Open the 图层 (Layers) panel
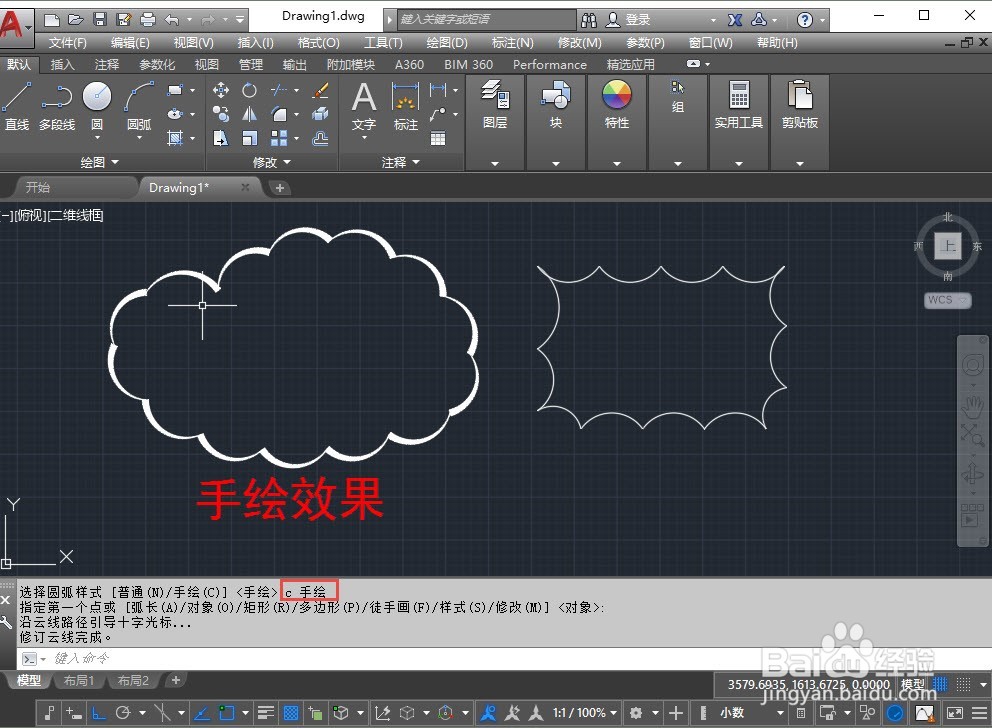 pyautogui.click(x=495, y=104)
